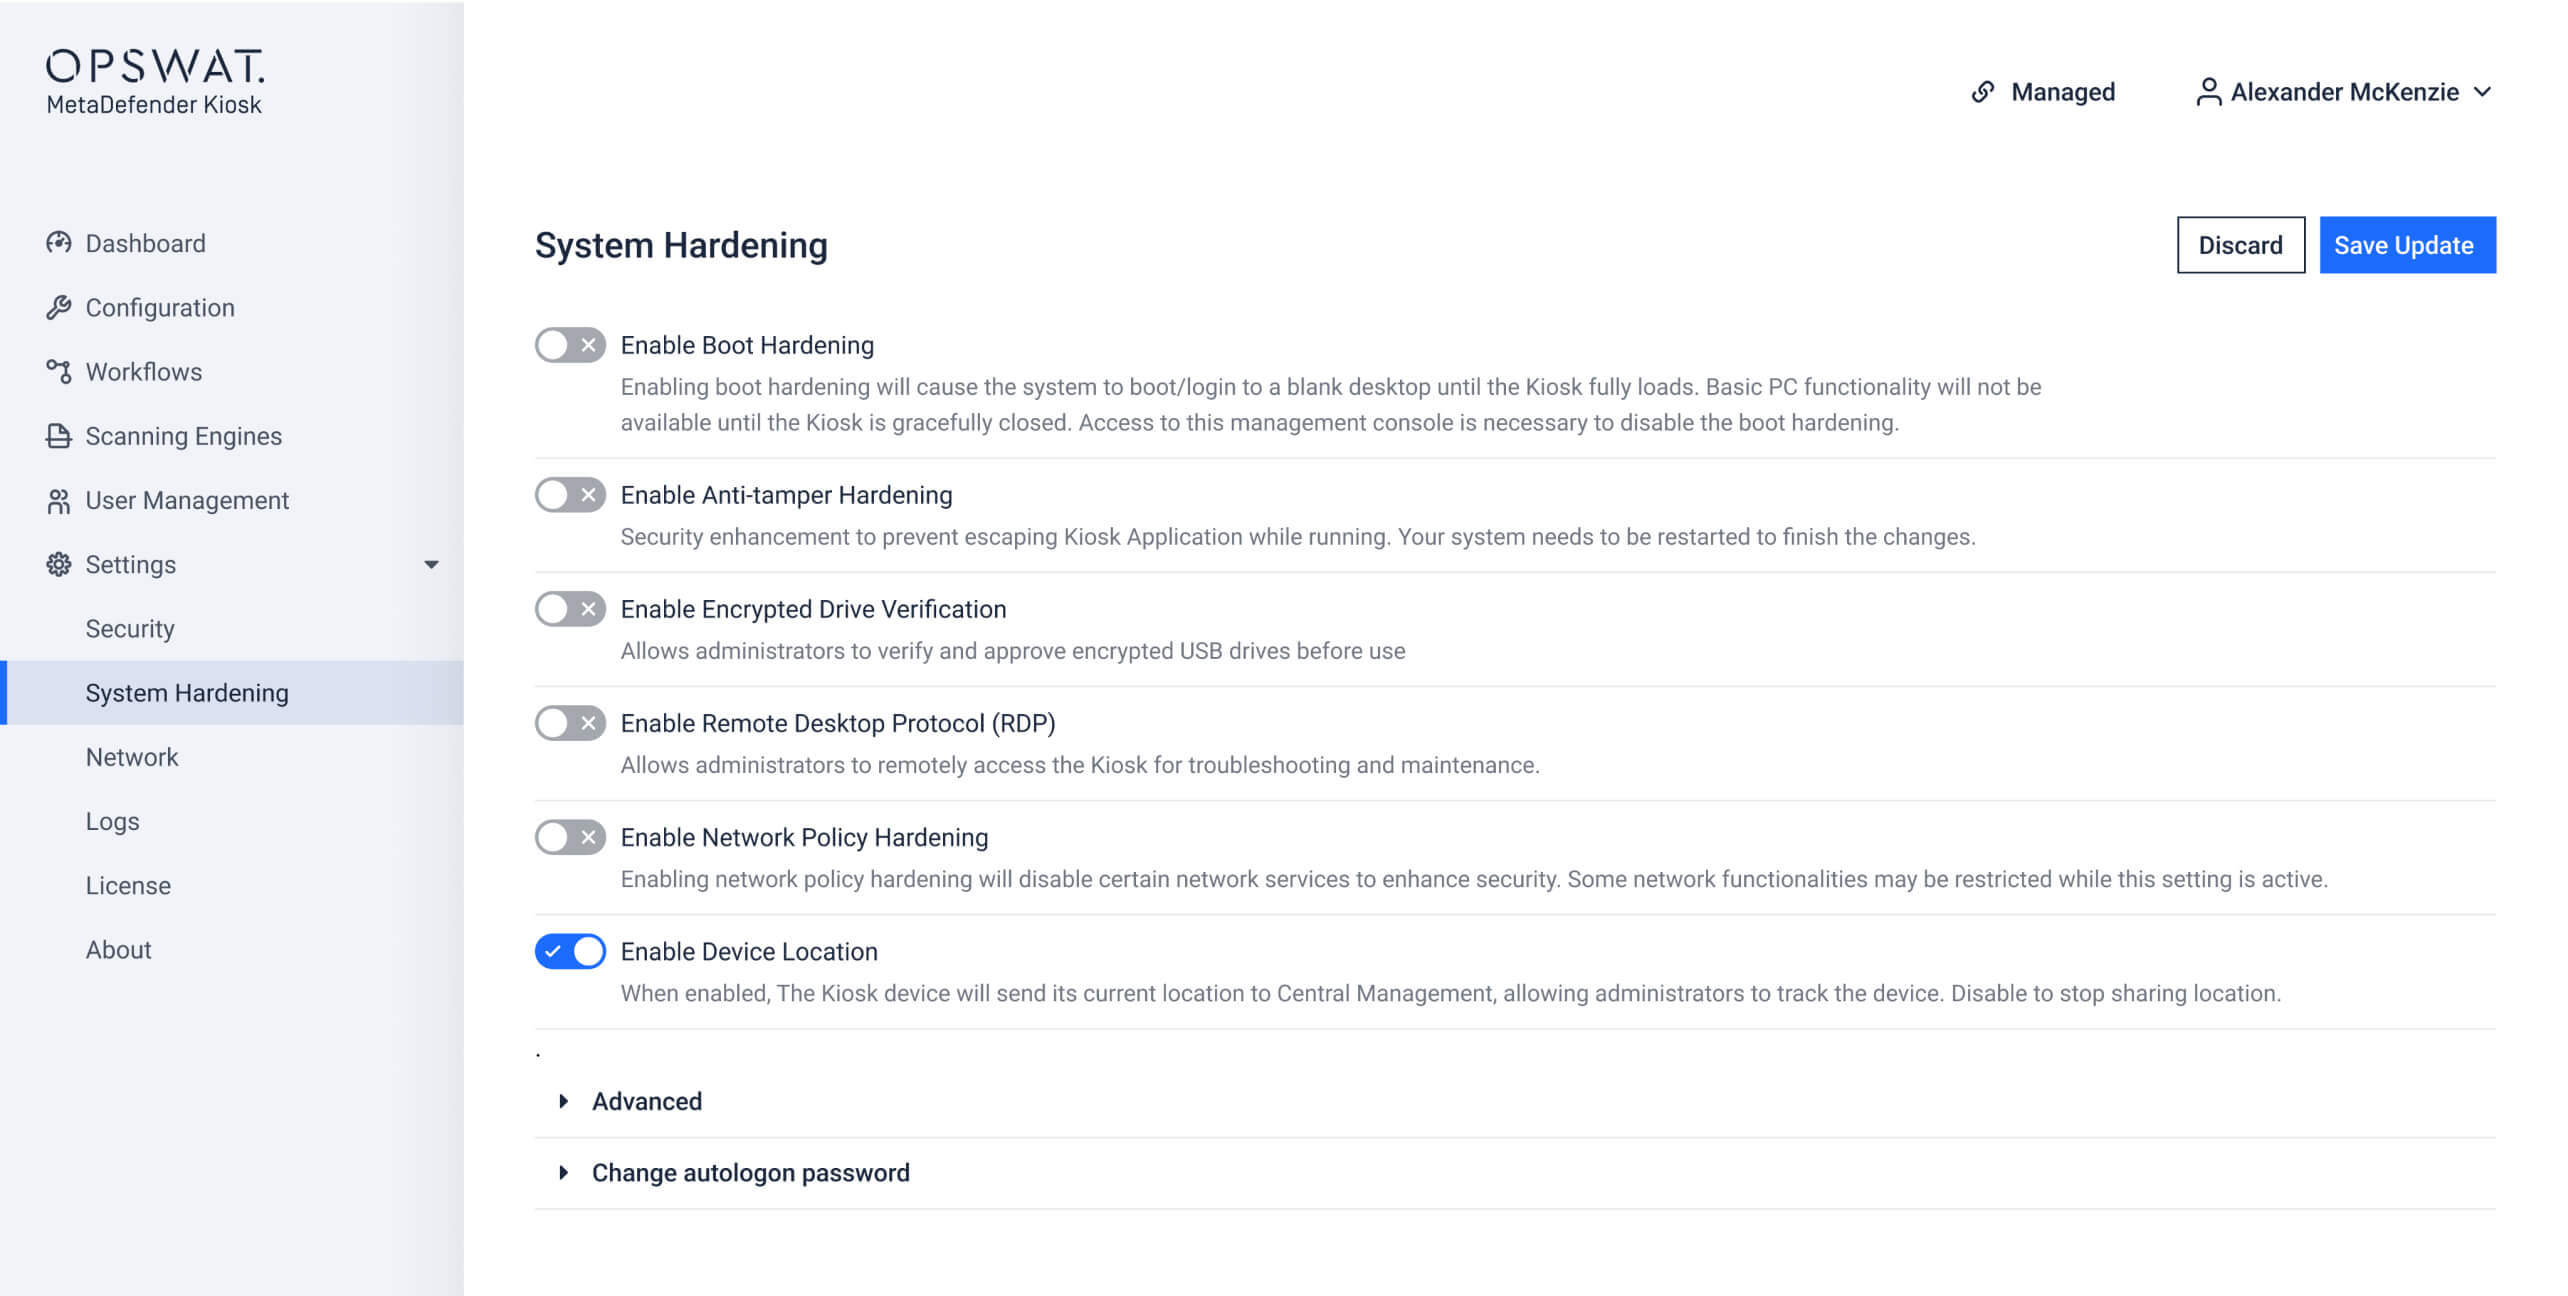
Task: Click the Settings gear icon
Action: click(59, 564)
